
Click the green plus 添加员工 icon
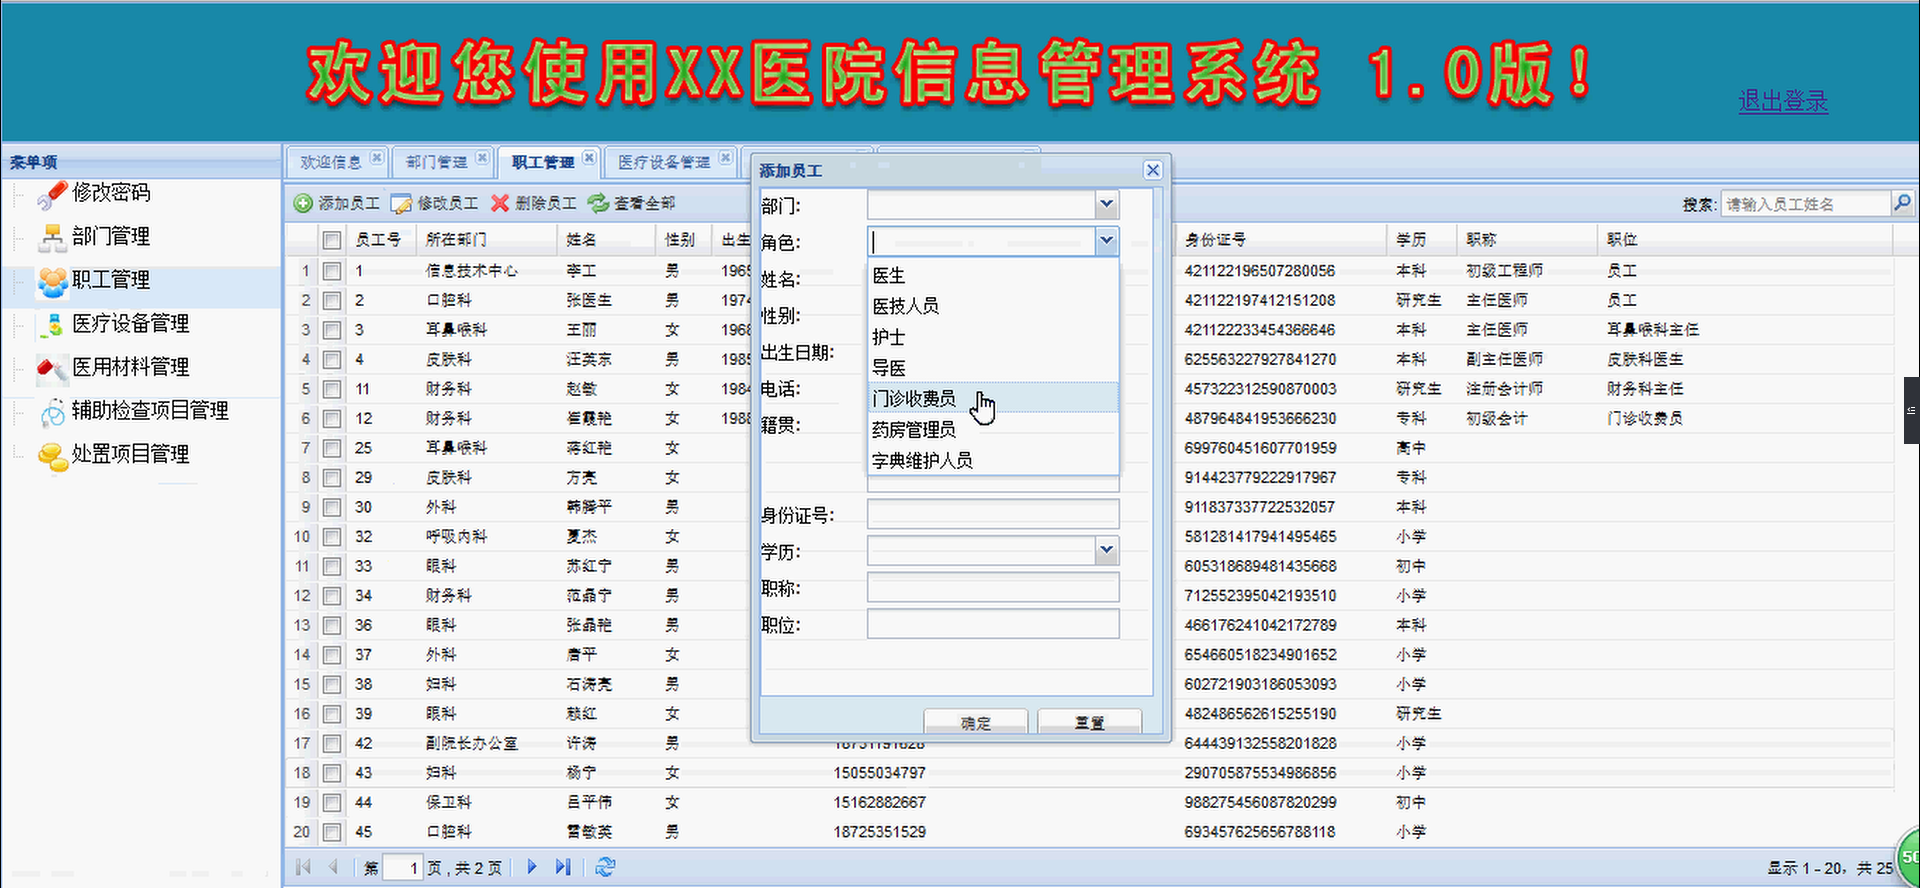tap(303, 203)
